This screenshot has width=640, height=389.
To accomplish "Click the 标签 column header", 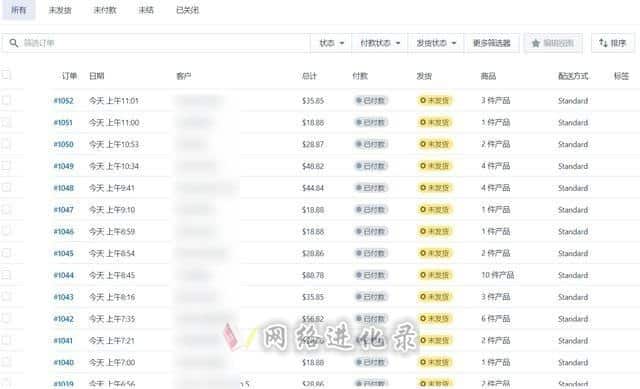I will [x=621, y=76].
